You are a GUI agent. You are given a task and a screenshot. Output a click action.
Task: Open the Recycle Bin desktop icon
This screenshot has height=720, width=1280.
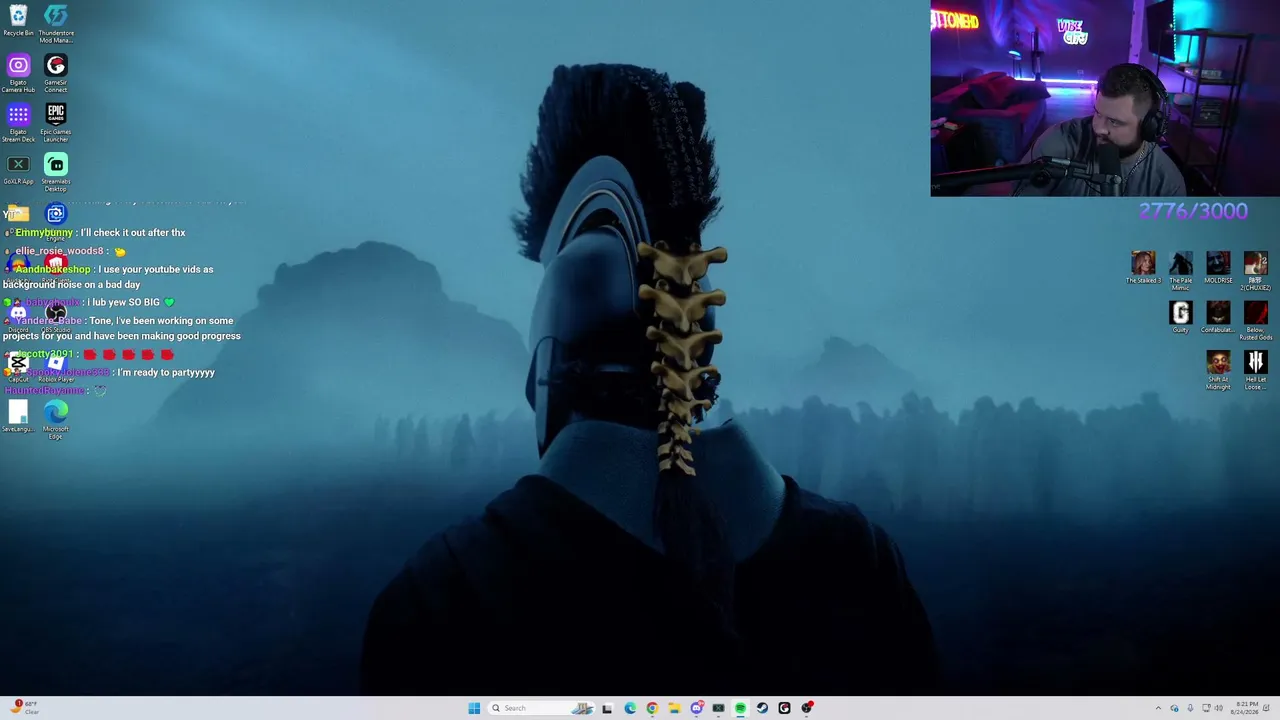18,20
